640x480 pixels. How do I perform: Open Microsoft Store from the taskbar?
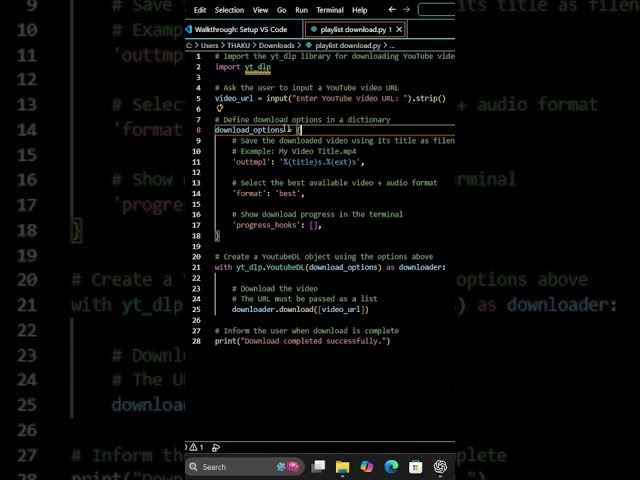416,467
